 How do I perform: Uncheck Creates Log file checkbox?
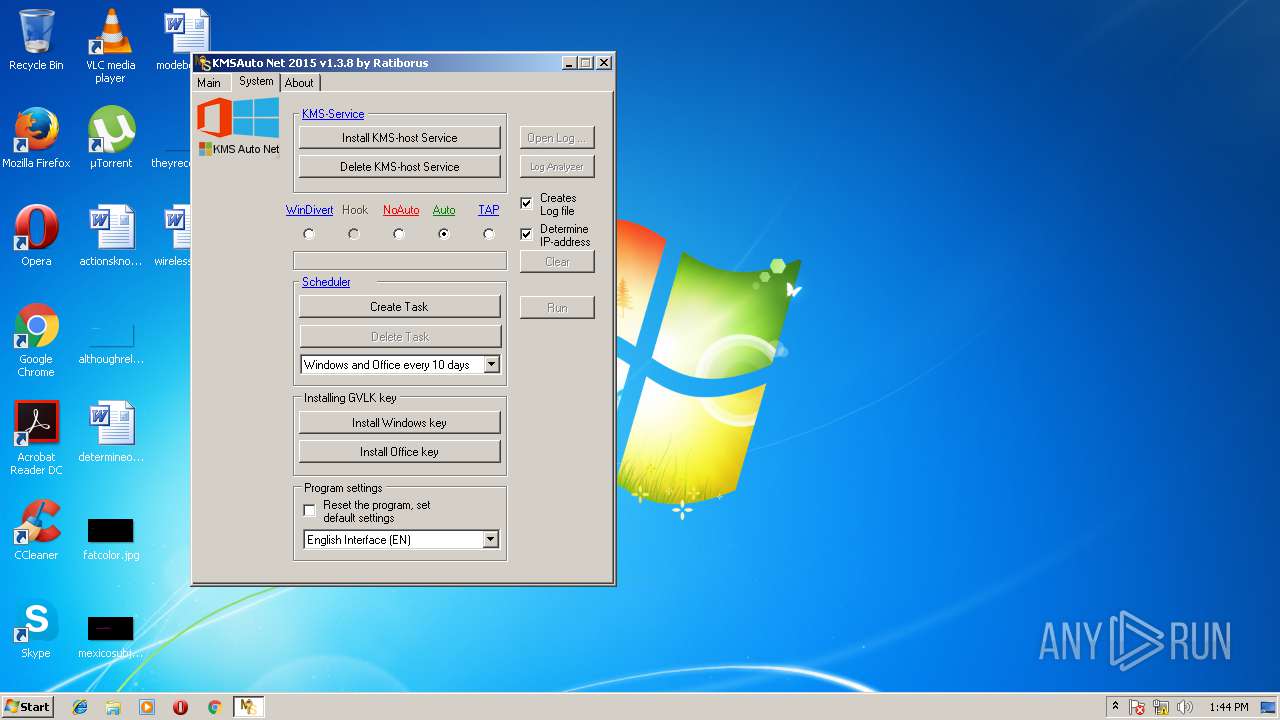(526, 204)
